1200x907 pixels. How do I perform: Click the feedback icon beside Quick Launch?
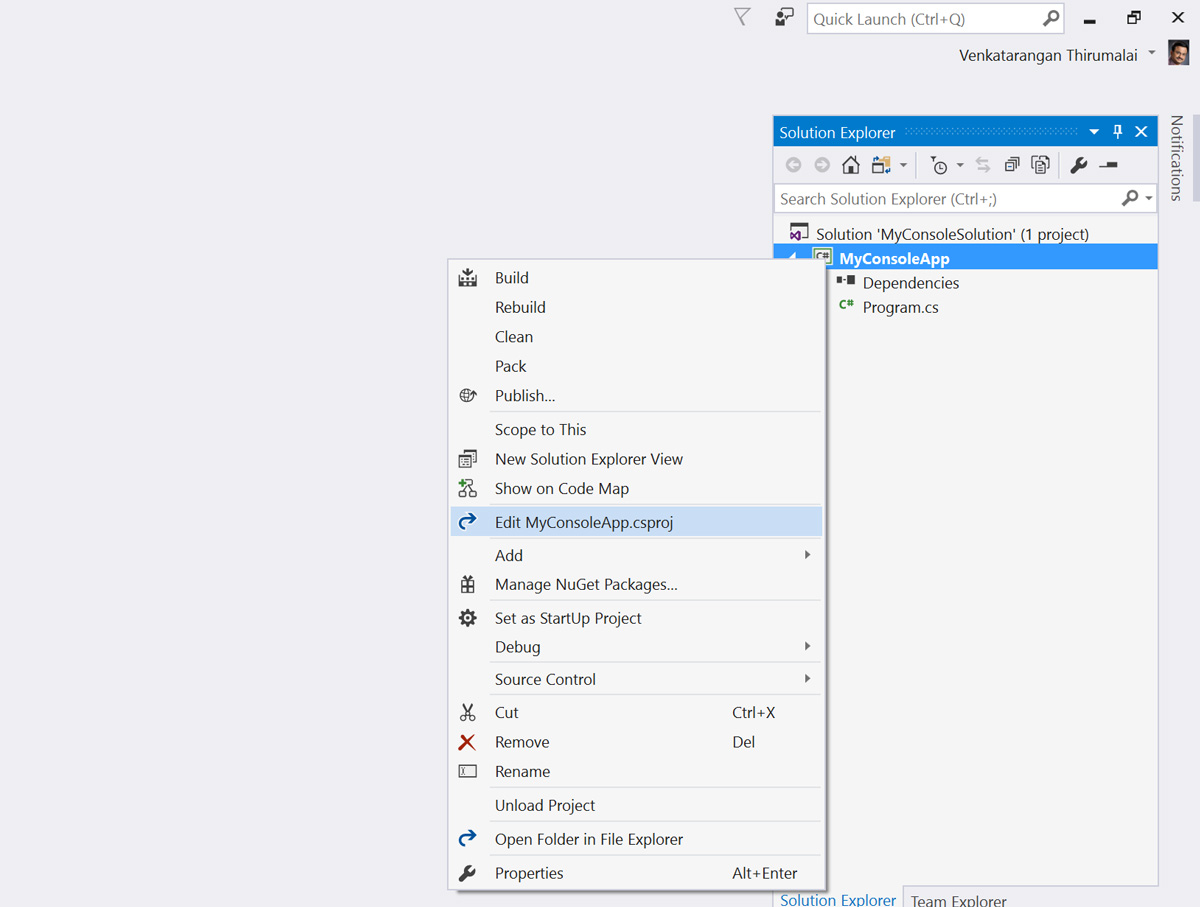[x=784, y=18]
